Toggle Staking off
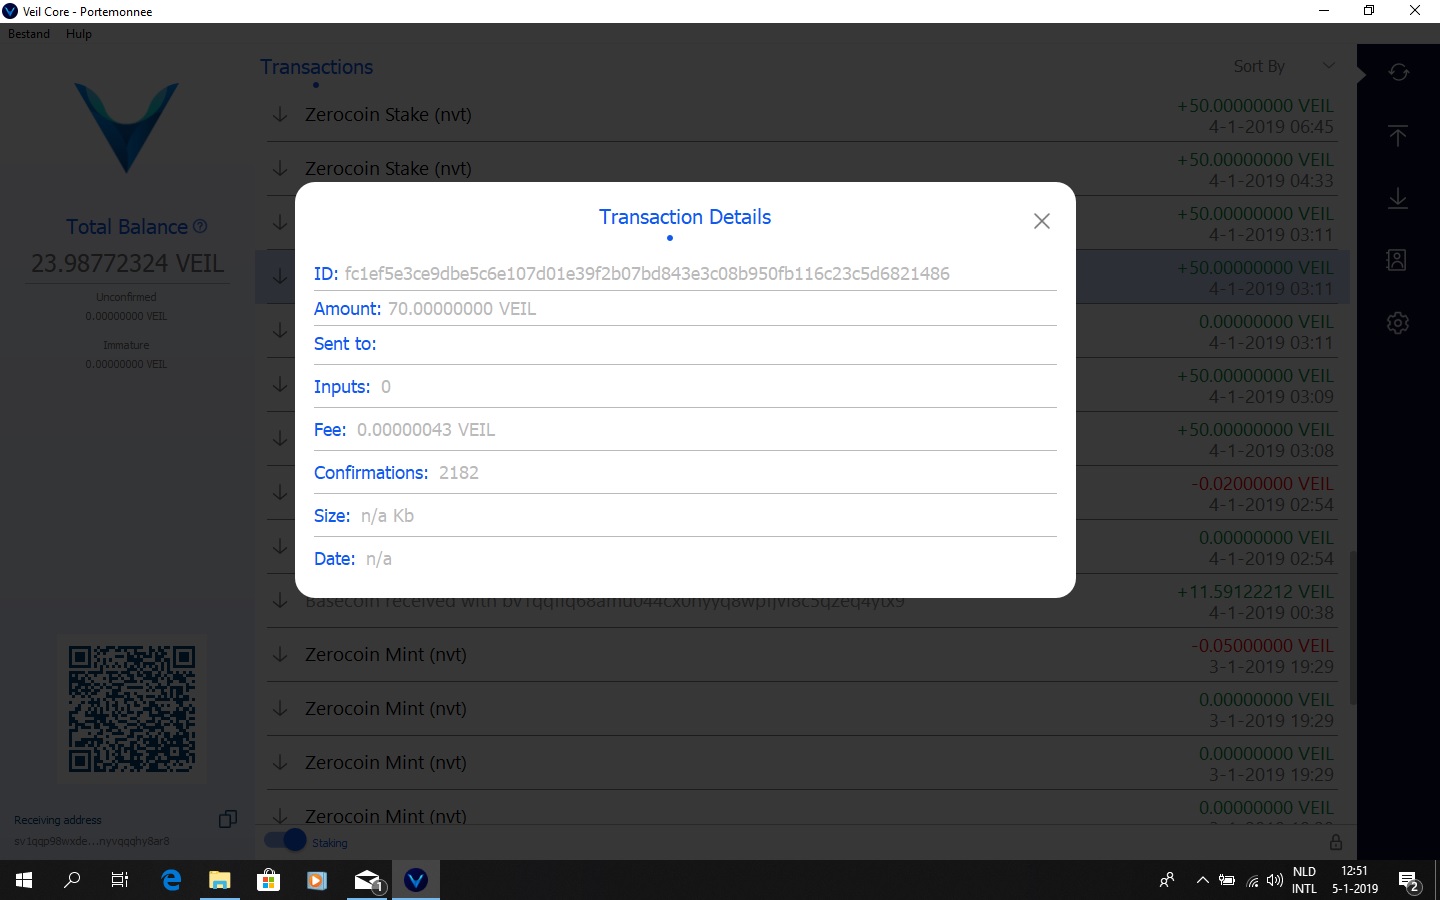1440x900 pixels. tap(283, 840)
